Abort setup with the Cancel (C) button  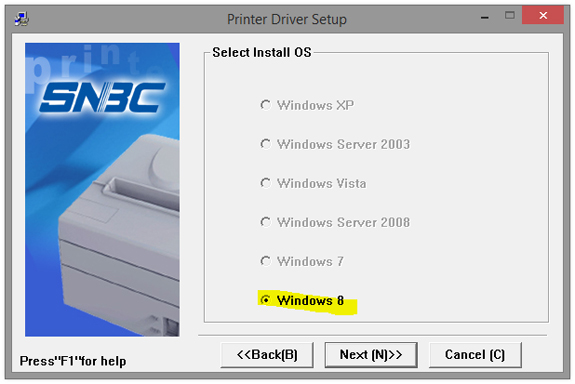click(x=475, y=355)
